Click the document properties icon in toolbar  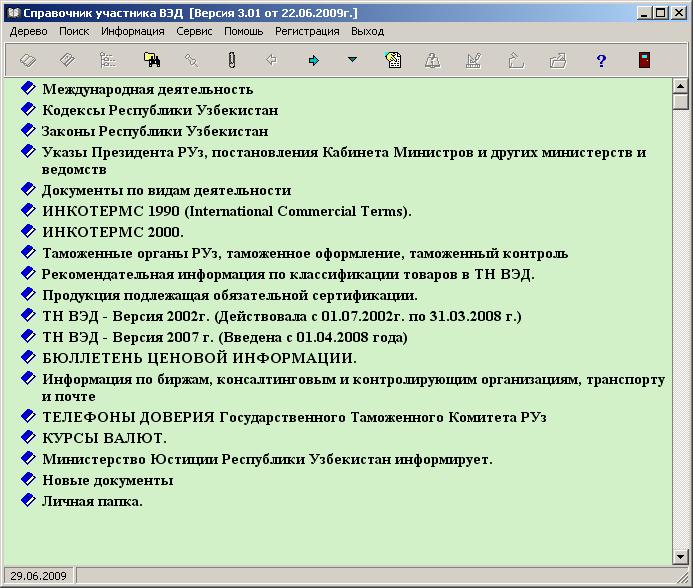(x=394, y=61)
